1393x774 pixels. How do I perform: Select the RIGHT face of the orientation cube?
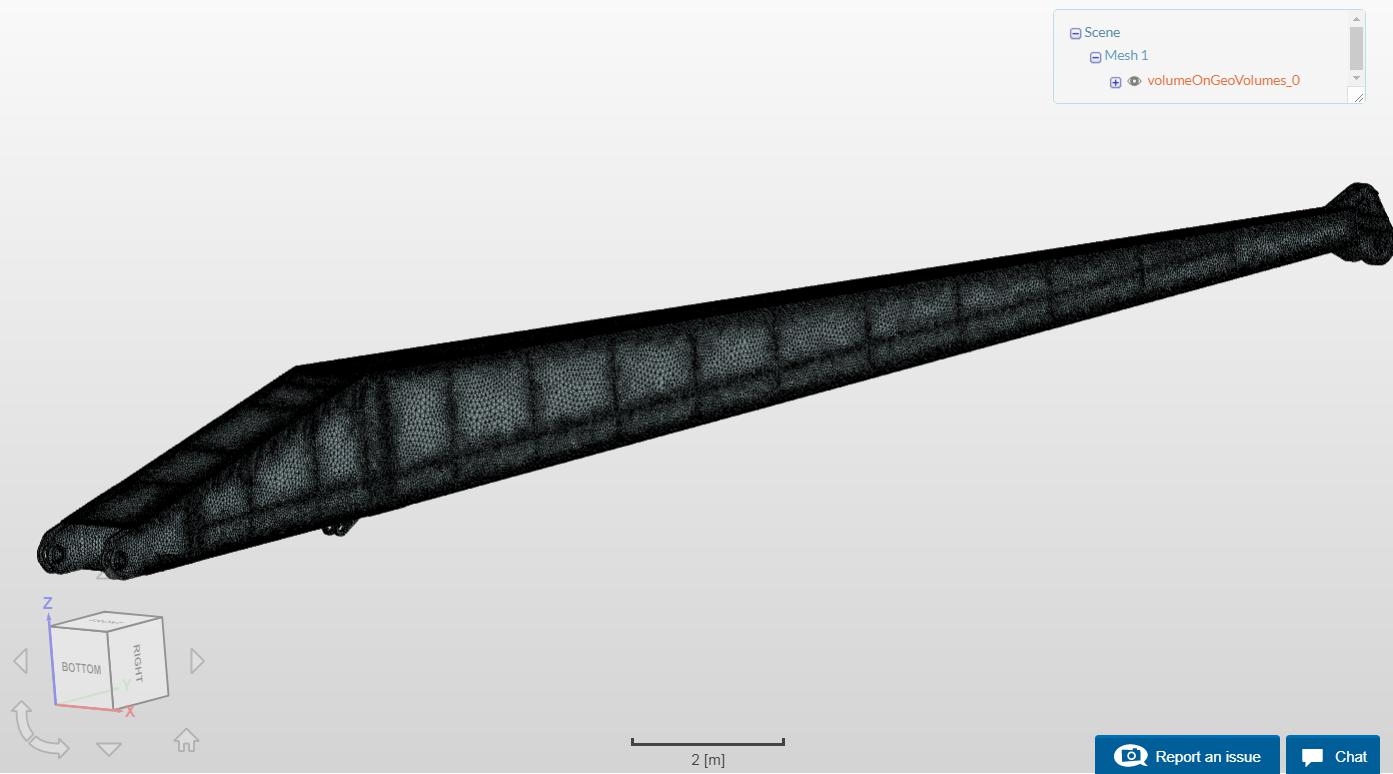(x=138, y=663)
